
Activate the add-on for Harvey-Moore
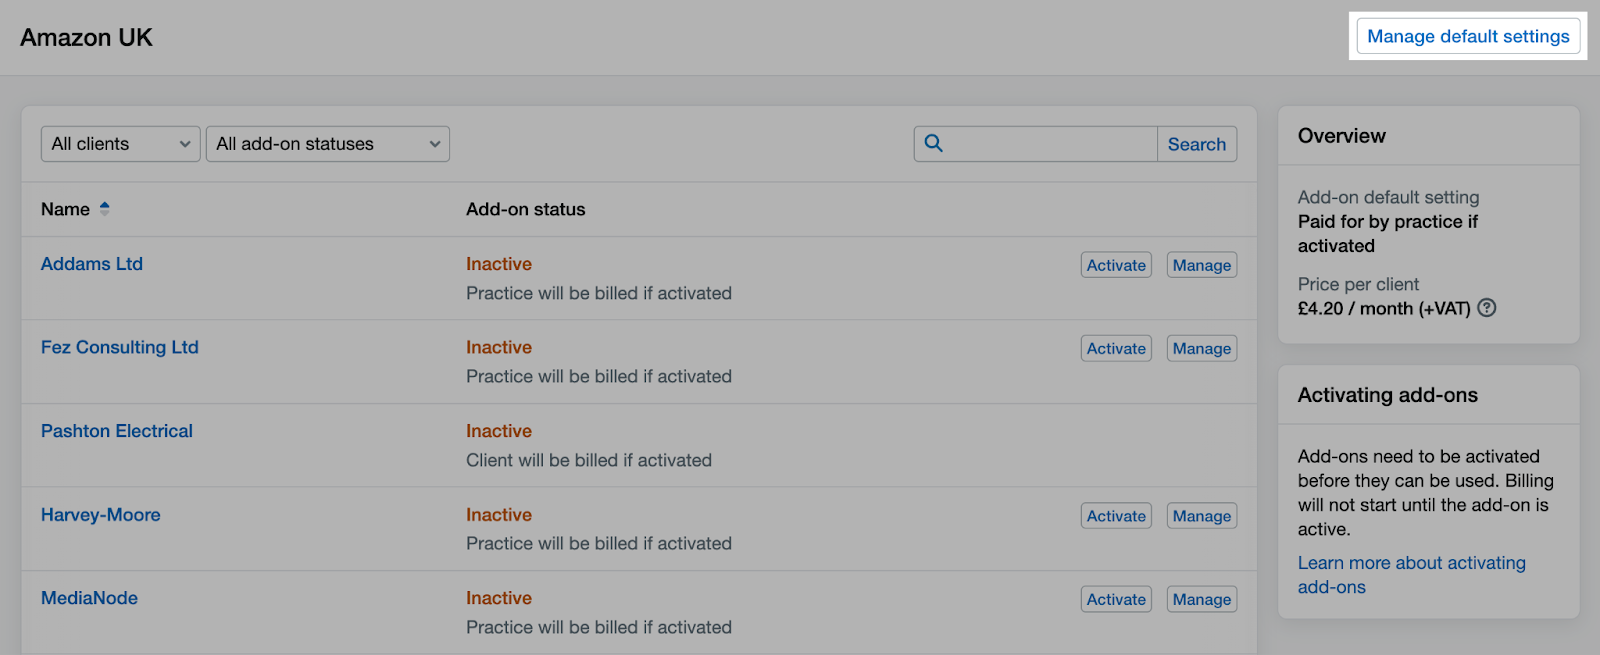click(x=1115, y=515)
